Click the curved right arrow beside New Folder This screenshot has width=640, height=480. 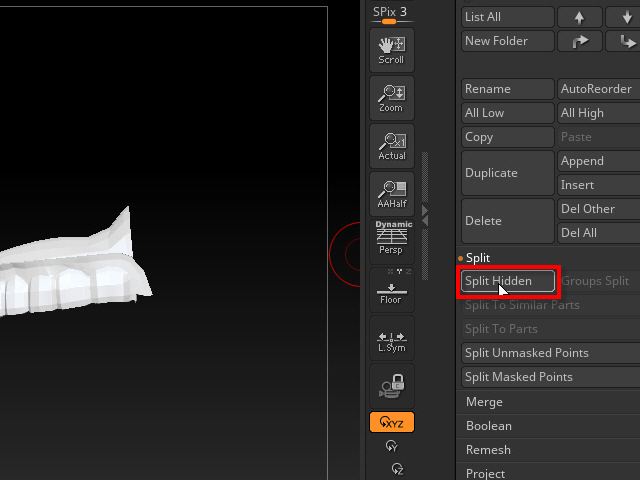579,41
